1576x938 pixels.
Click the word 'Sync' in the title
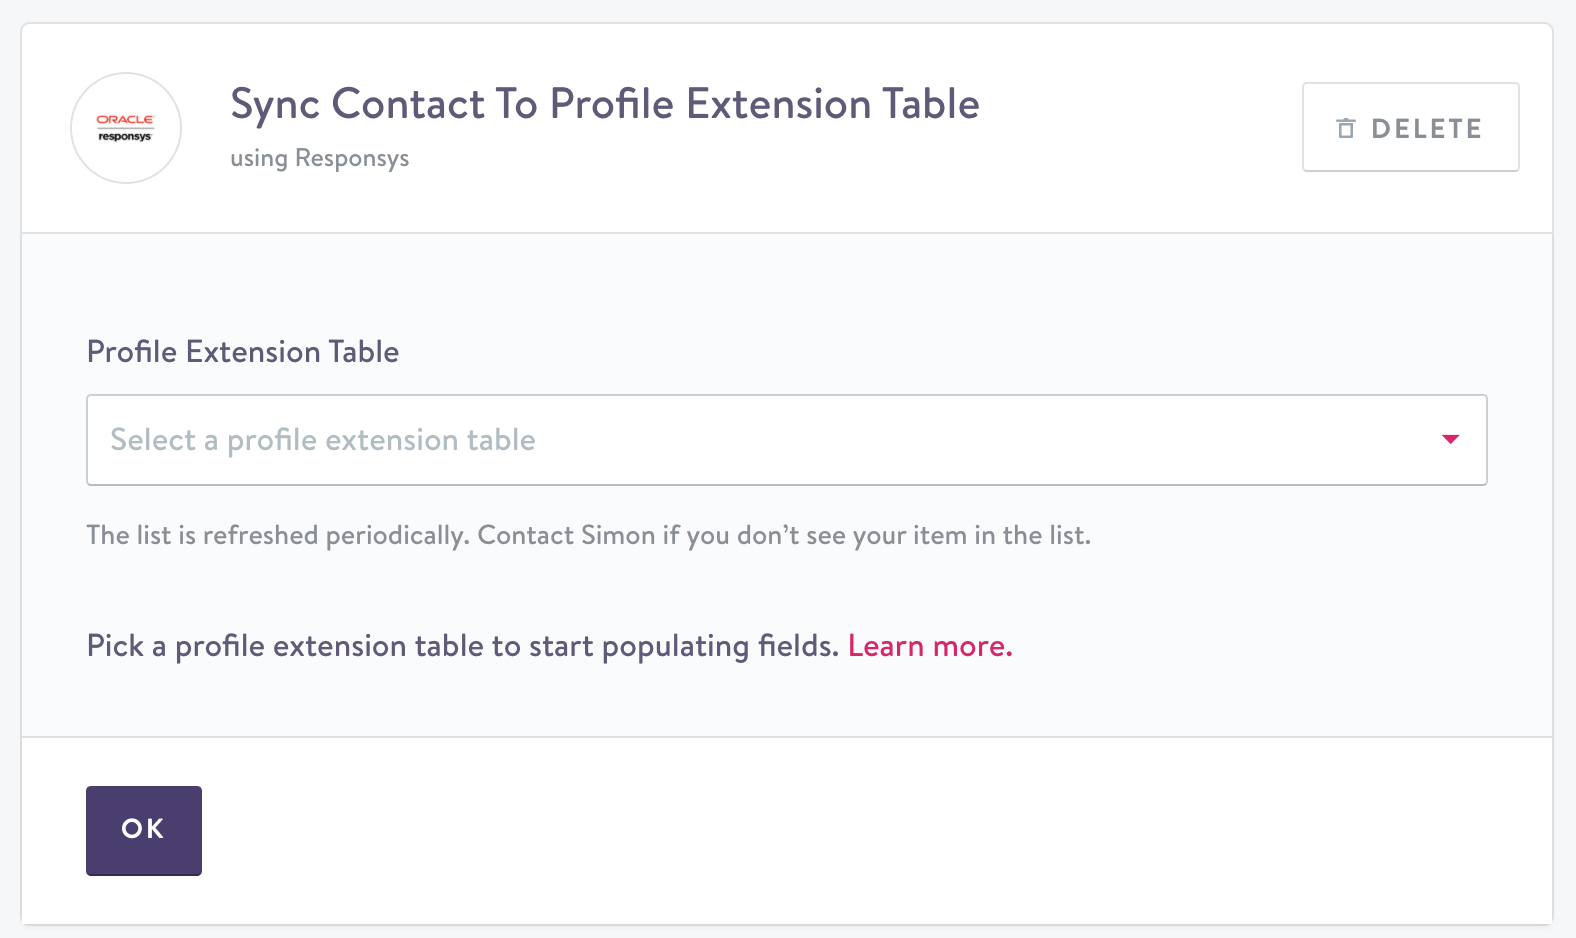click(x=275, y=104)
